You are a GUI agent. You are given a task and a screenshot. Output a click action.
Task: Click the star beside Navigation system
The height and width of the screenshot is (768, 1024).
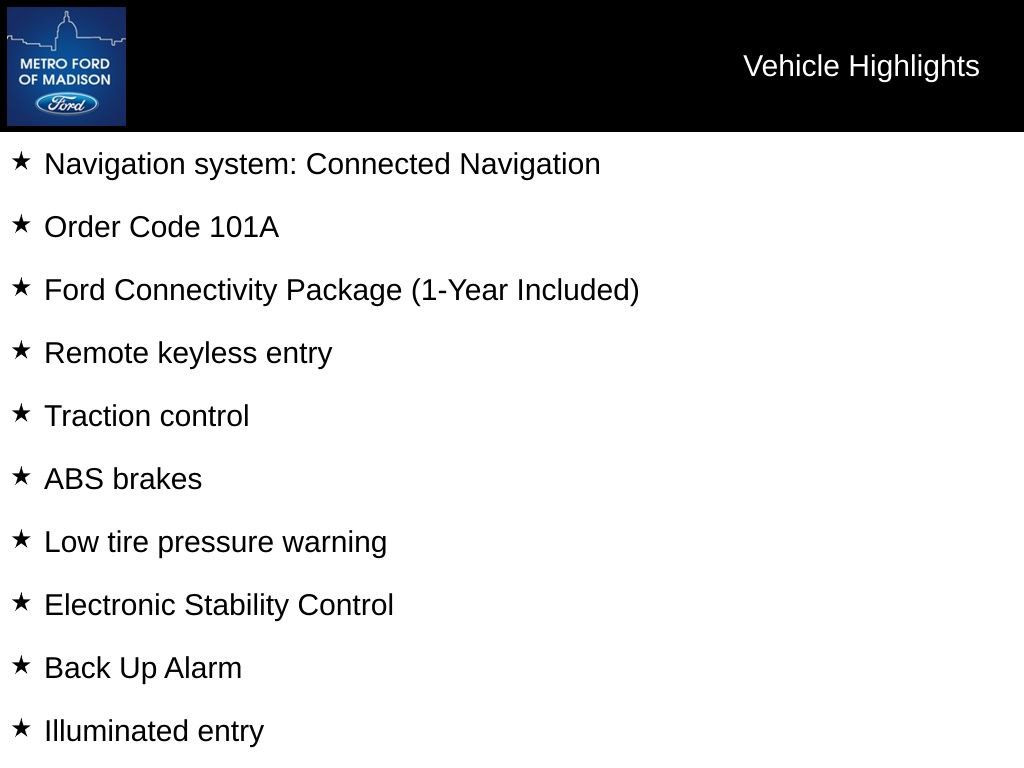pos(21,161)
